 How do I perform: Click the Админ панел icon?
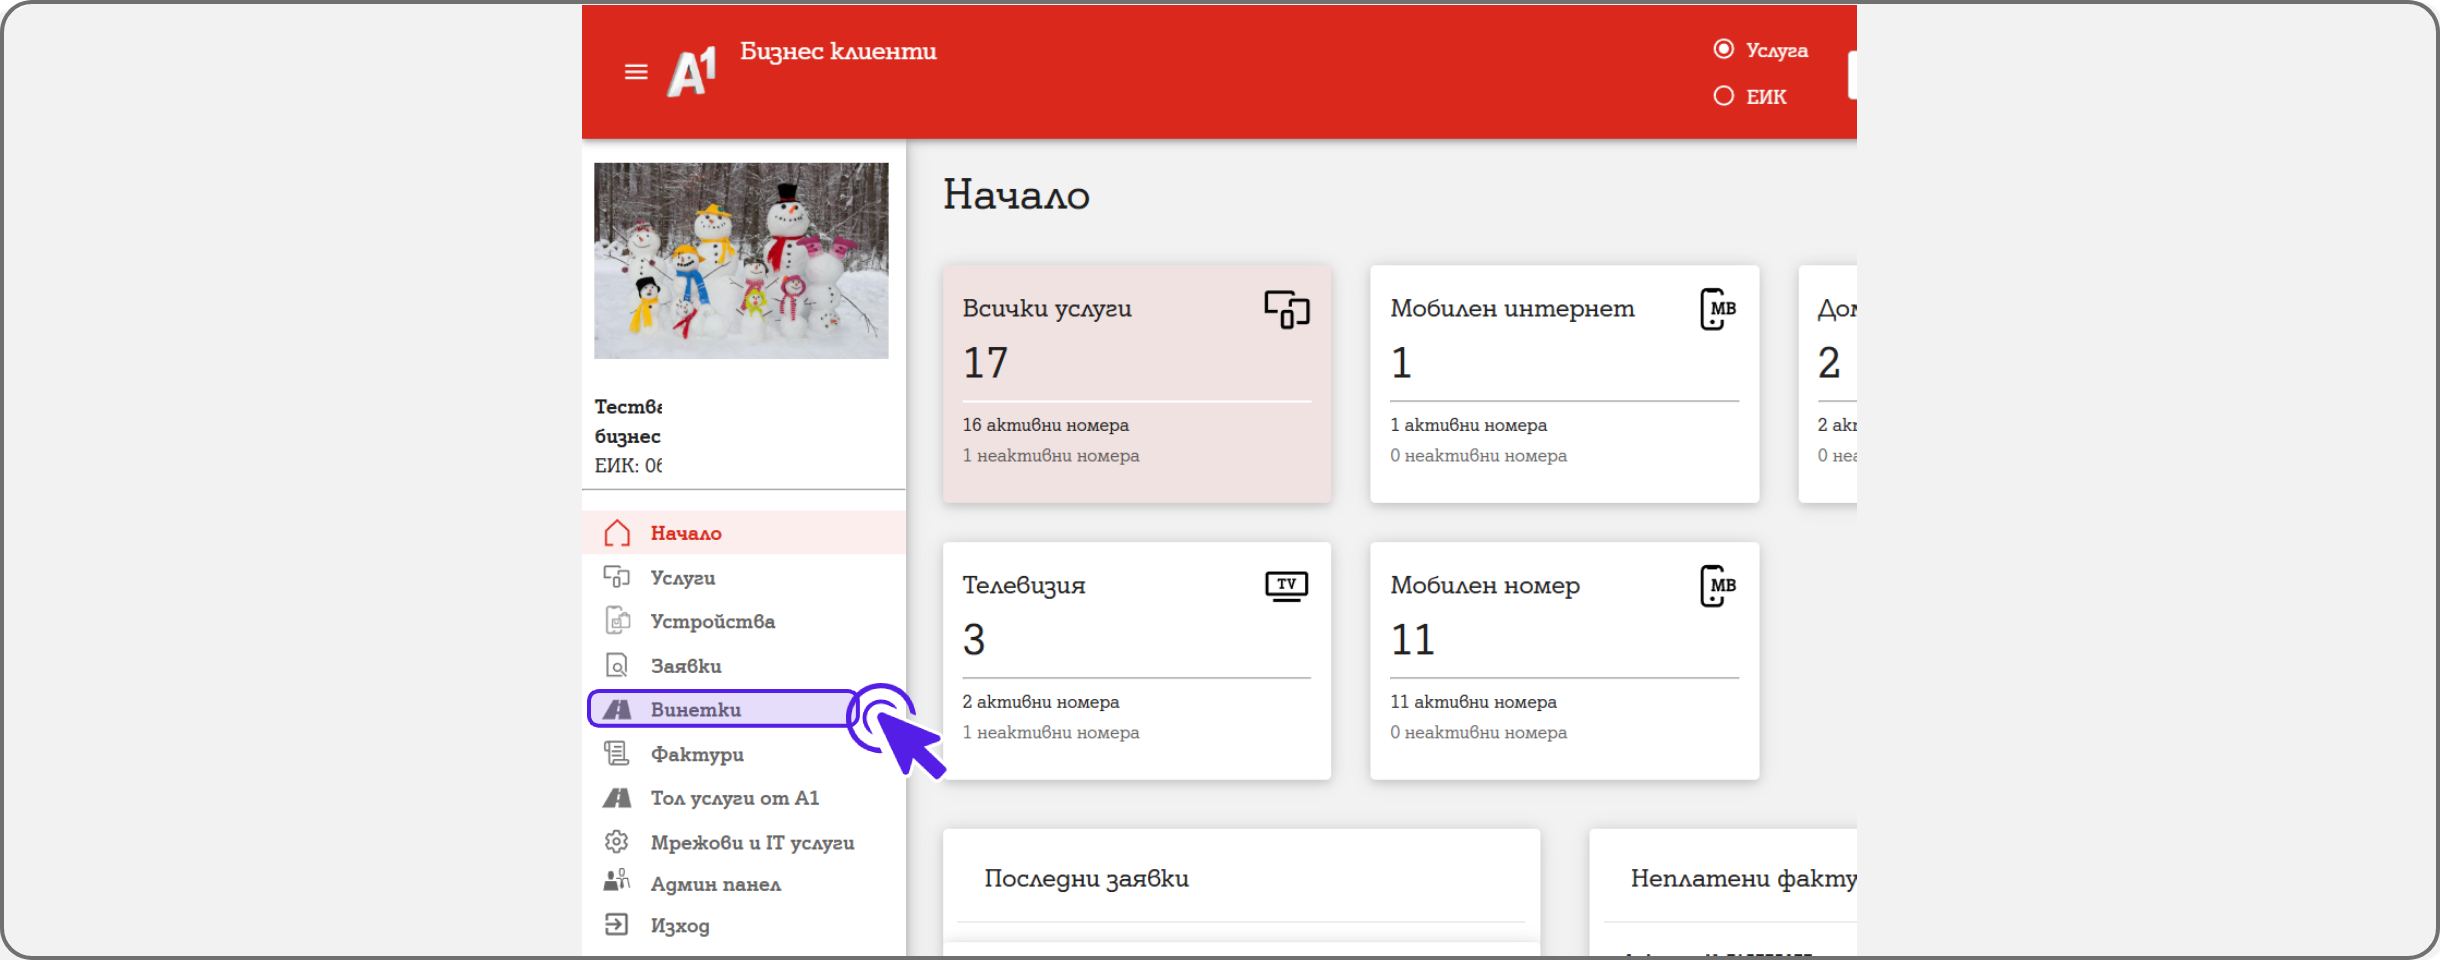[617, 881]
